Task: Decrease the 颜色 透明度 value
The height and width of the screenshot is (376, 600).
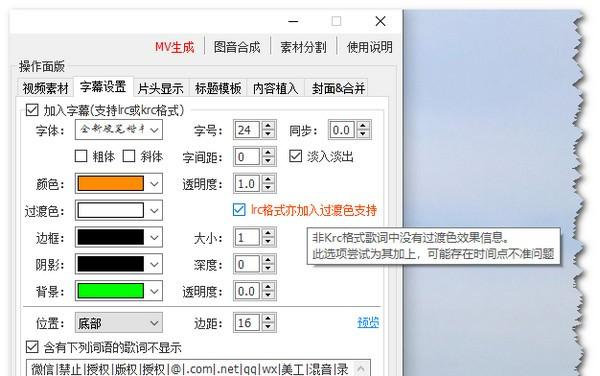Action: (268, 188)
